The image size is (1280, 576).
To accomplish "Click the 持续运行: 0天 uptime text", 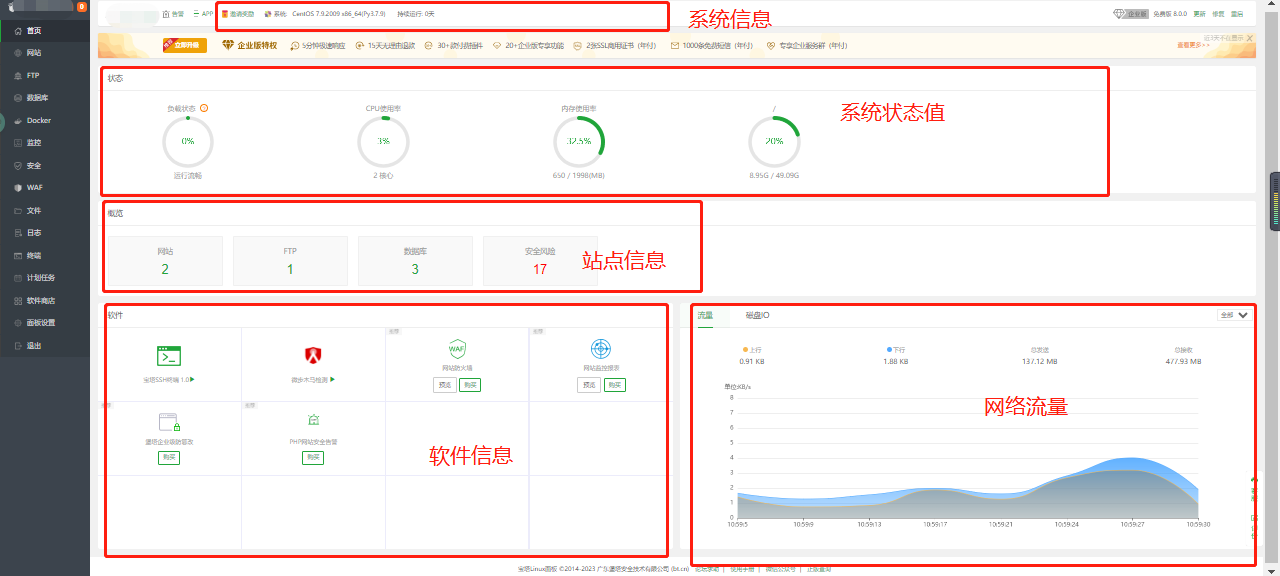I will pos(416,14).
